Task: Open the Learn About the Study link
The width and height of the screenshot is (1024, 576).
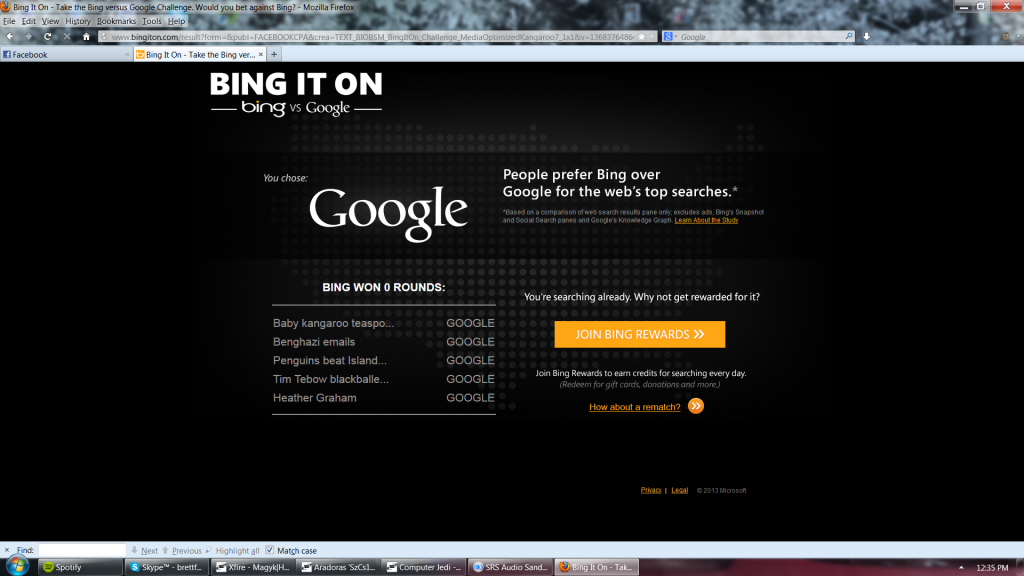Action: 706,220
